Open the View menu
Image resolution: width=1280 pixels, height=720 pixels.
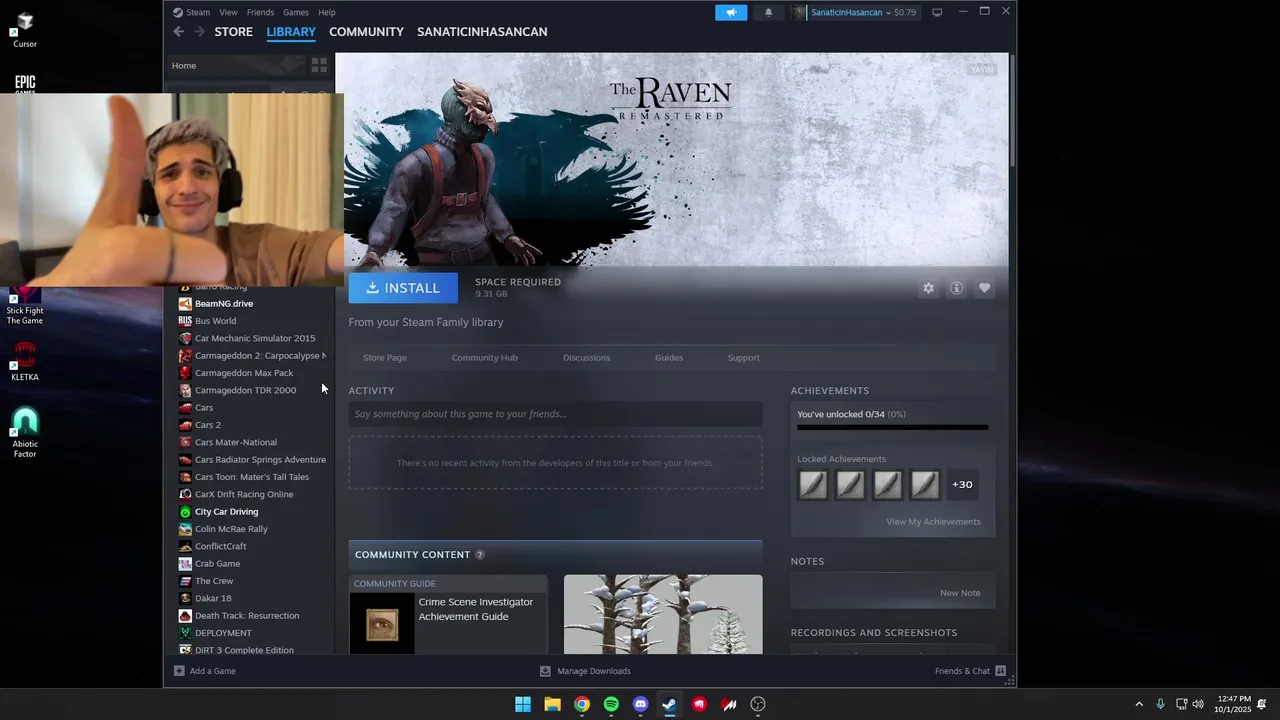pyautogui.click(x=228, y=12)
